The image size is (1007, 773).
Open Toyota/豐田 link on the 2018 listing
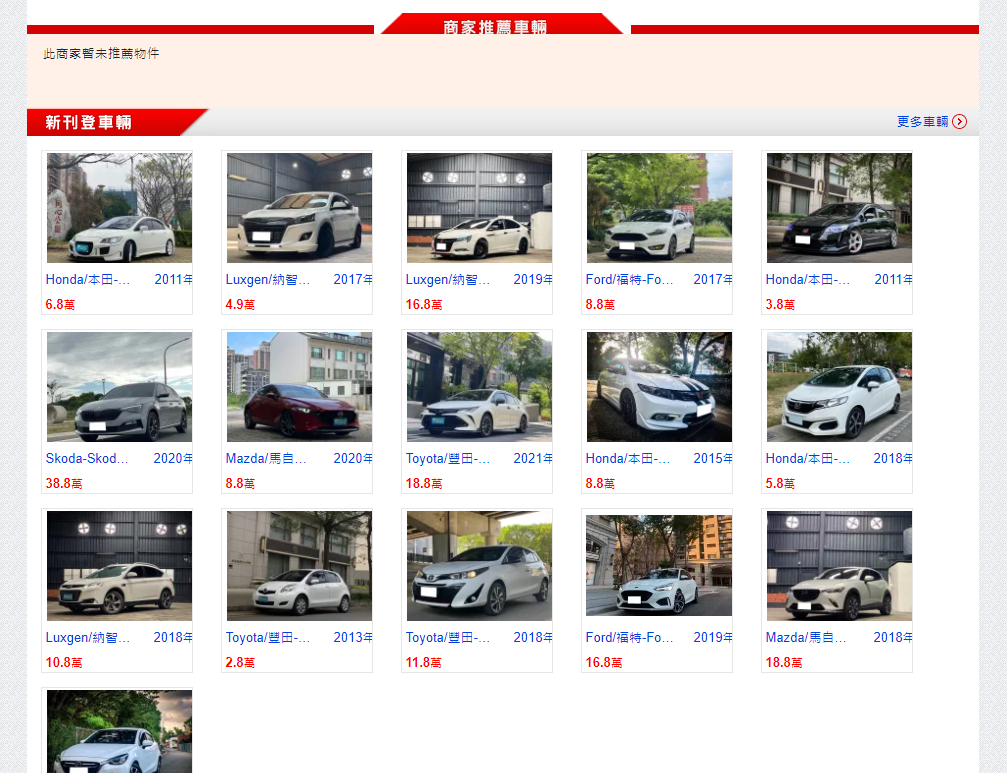click(x=448, y=638)
